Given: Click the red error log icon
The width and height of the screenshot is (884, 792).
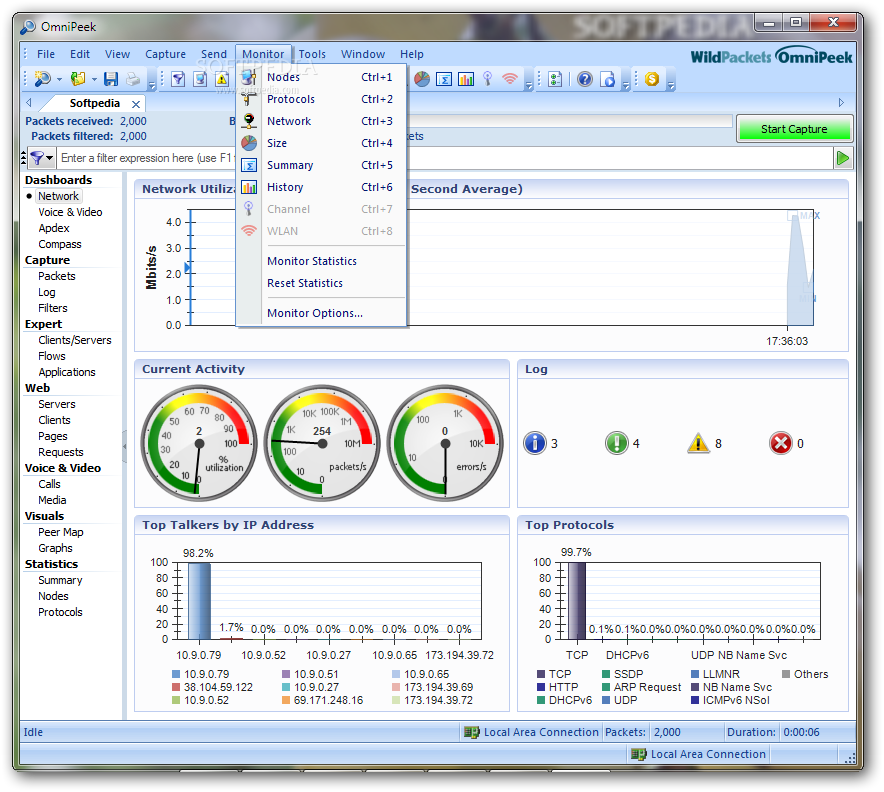Looking at the screenshot, I should coord(780,443).
